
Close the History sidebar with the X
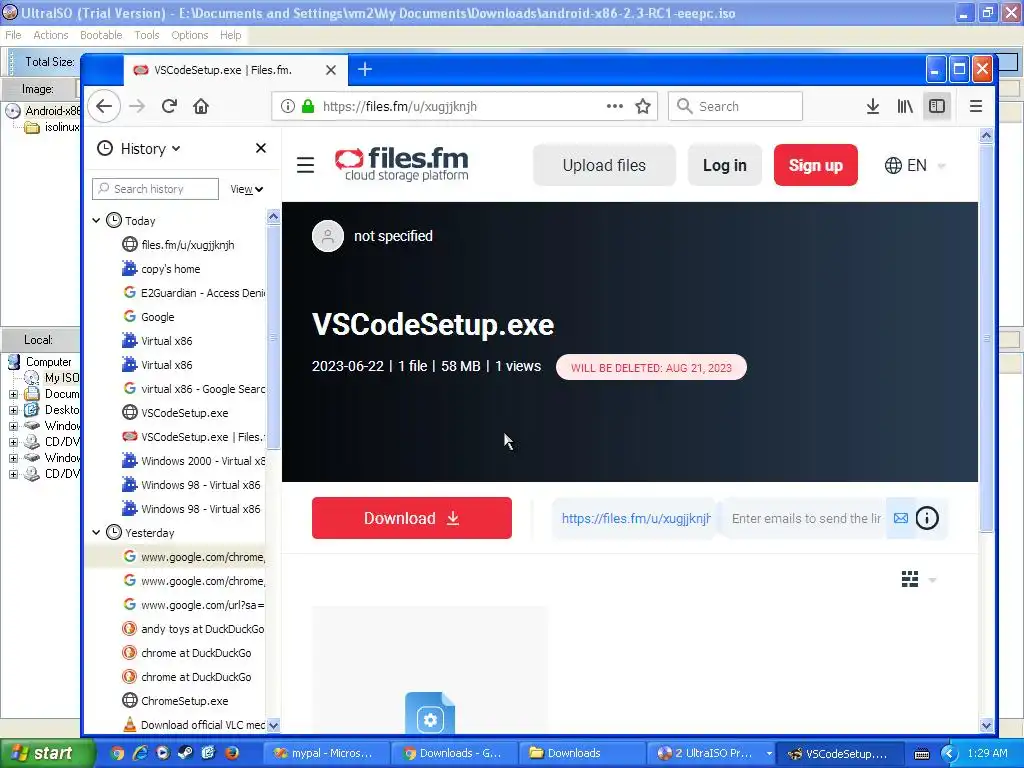pyautogui.click(x=261, y=148)
